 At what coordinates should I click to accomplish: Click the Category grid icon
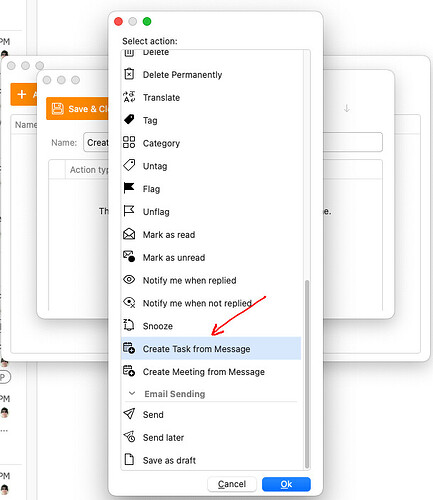(129, 142)
